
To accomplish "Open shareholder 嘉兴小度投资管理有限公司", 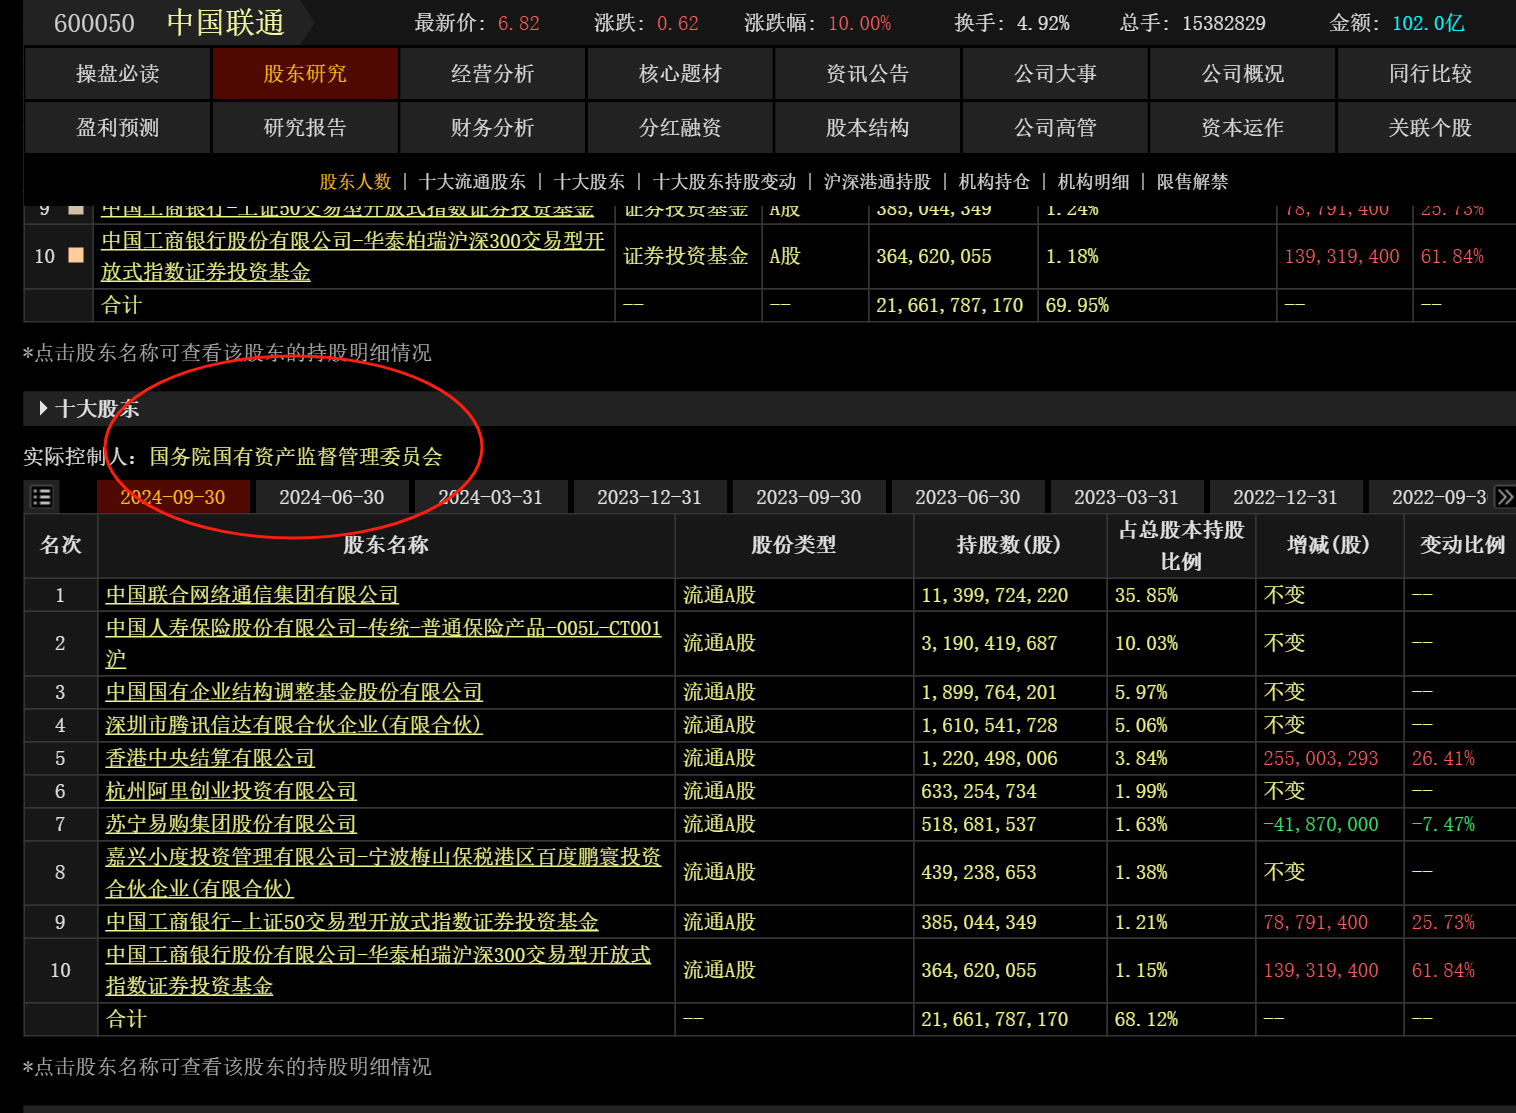I will click(x=383, y=872).
